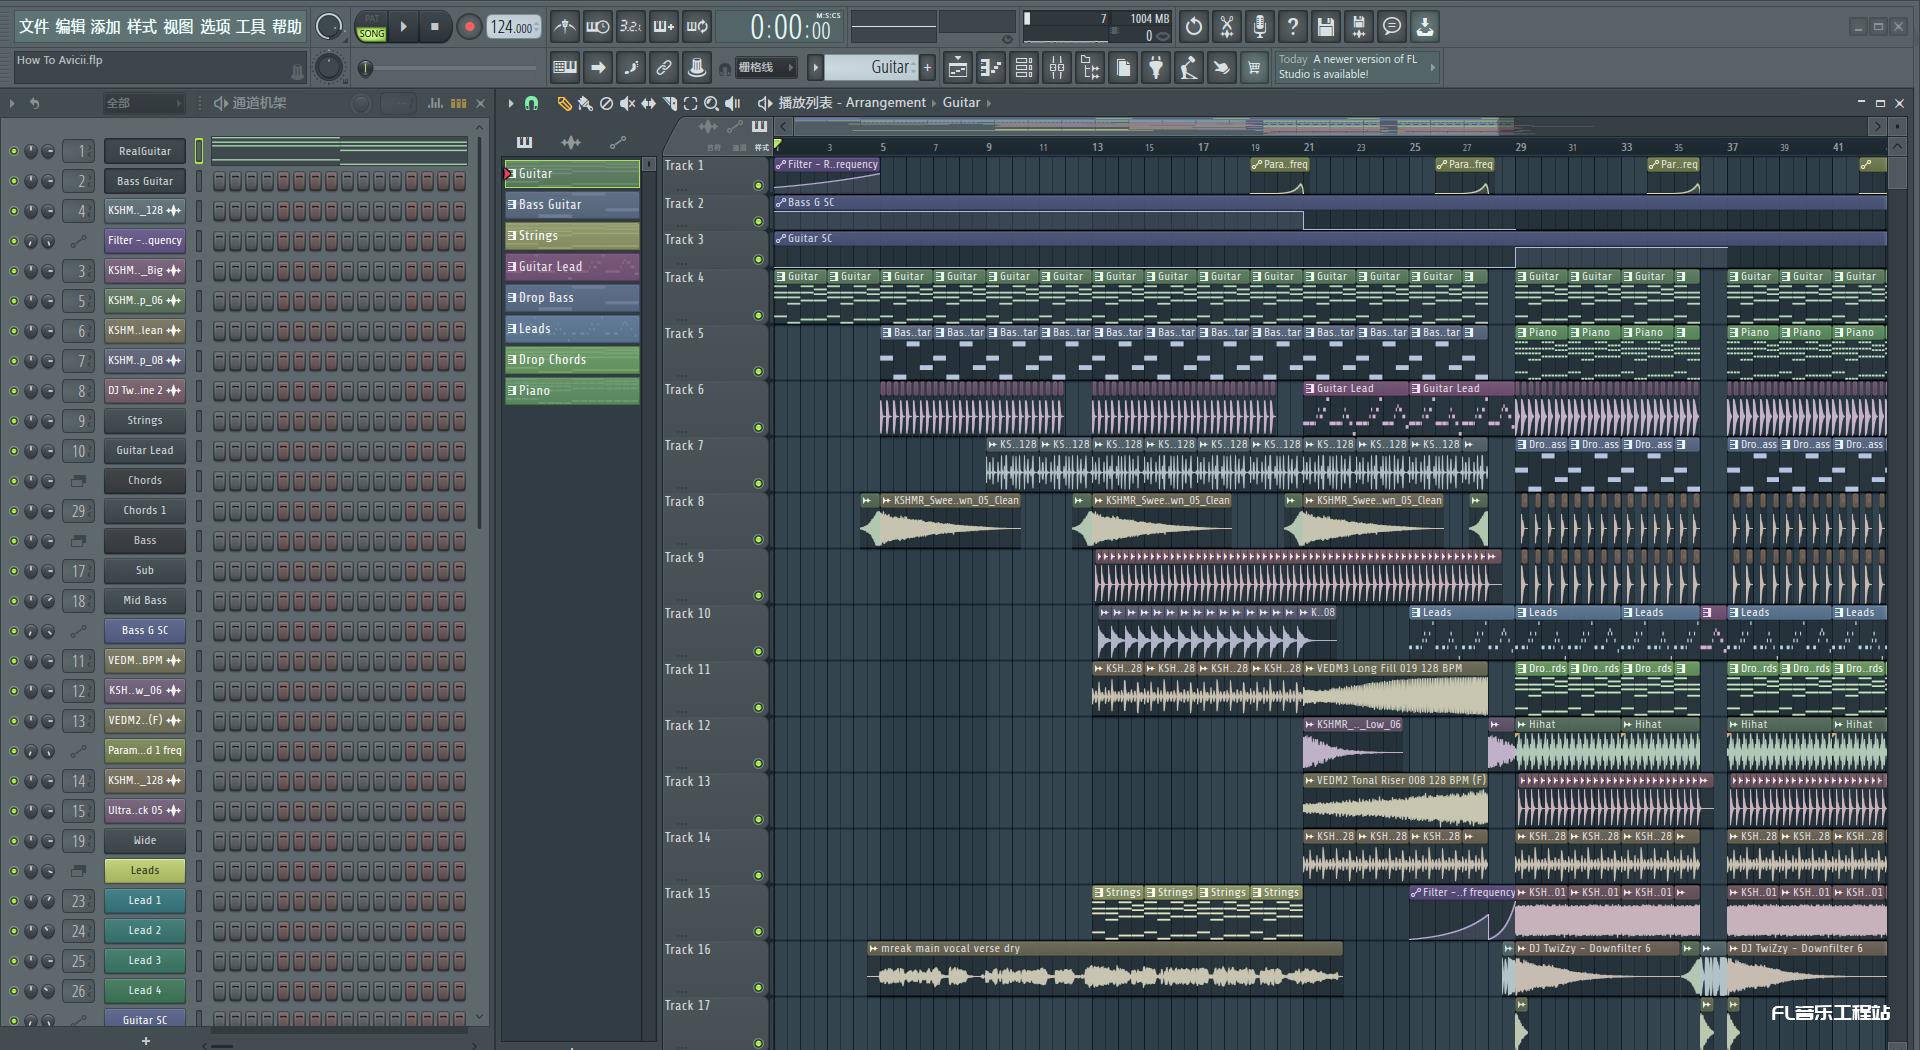Select the delete tool in playlist toolbar
1920x1050 pixels.
(x=606, y=103)
